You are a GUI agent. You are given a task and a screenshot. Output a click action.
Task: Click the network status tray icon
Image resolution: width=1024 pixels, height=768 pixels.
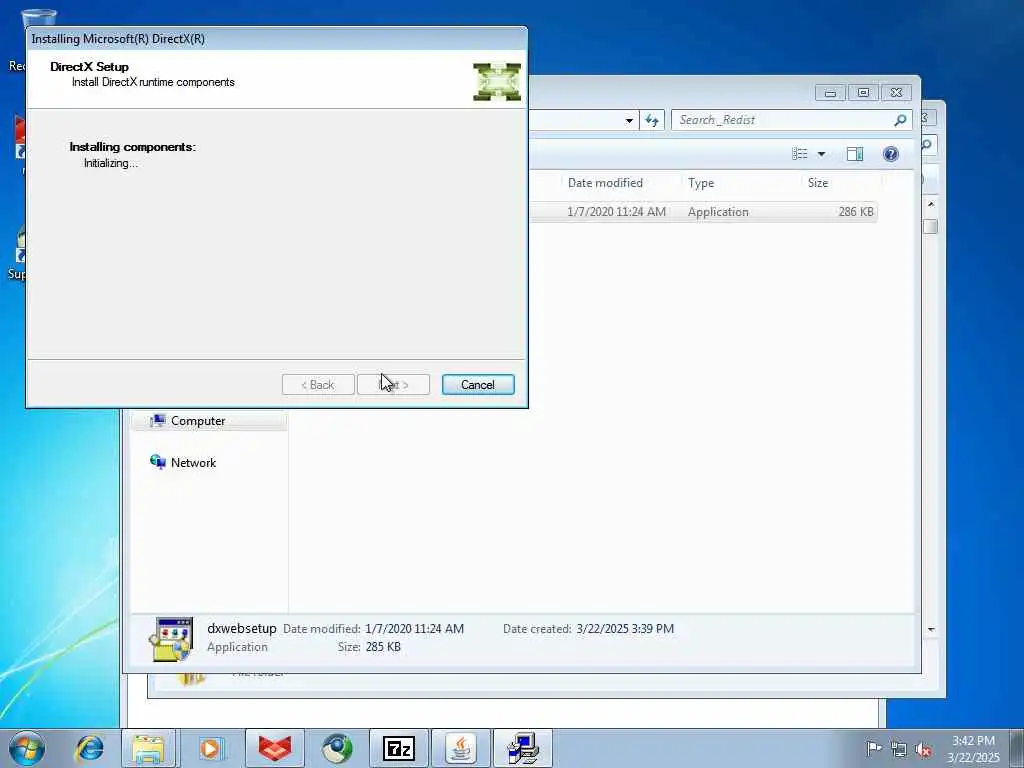tap(899, 749)
